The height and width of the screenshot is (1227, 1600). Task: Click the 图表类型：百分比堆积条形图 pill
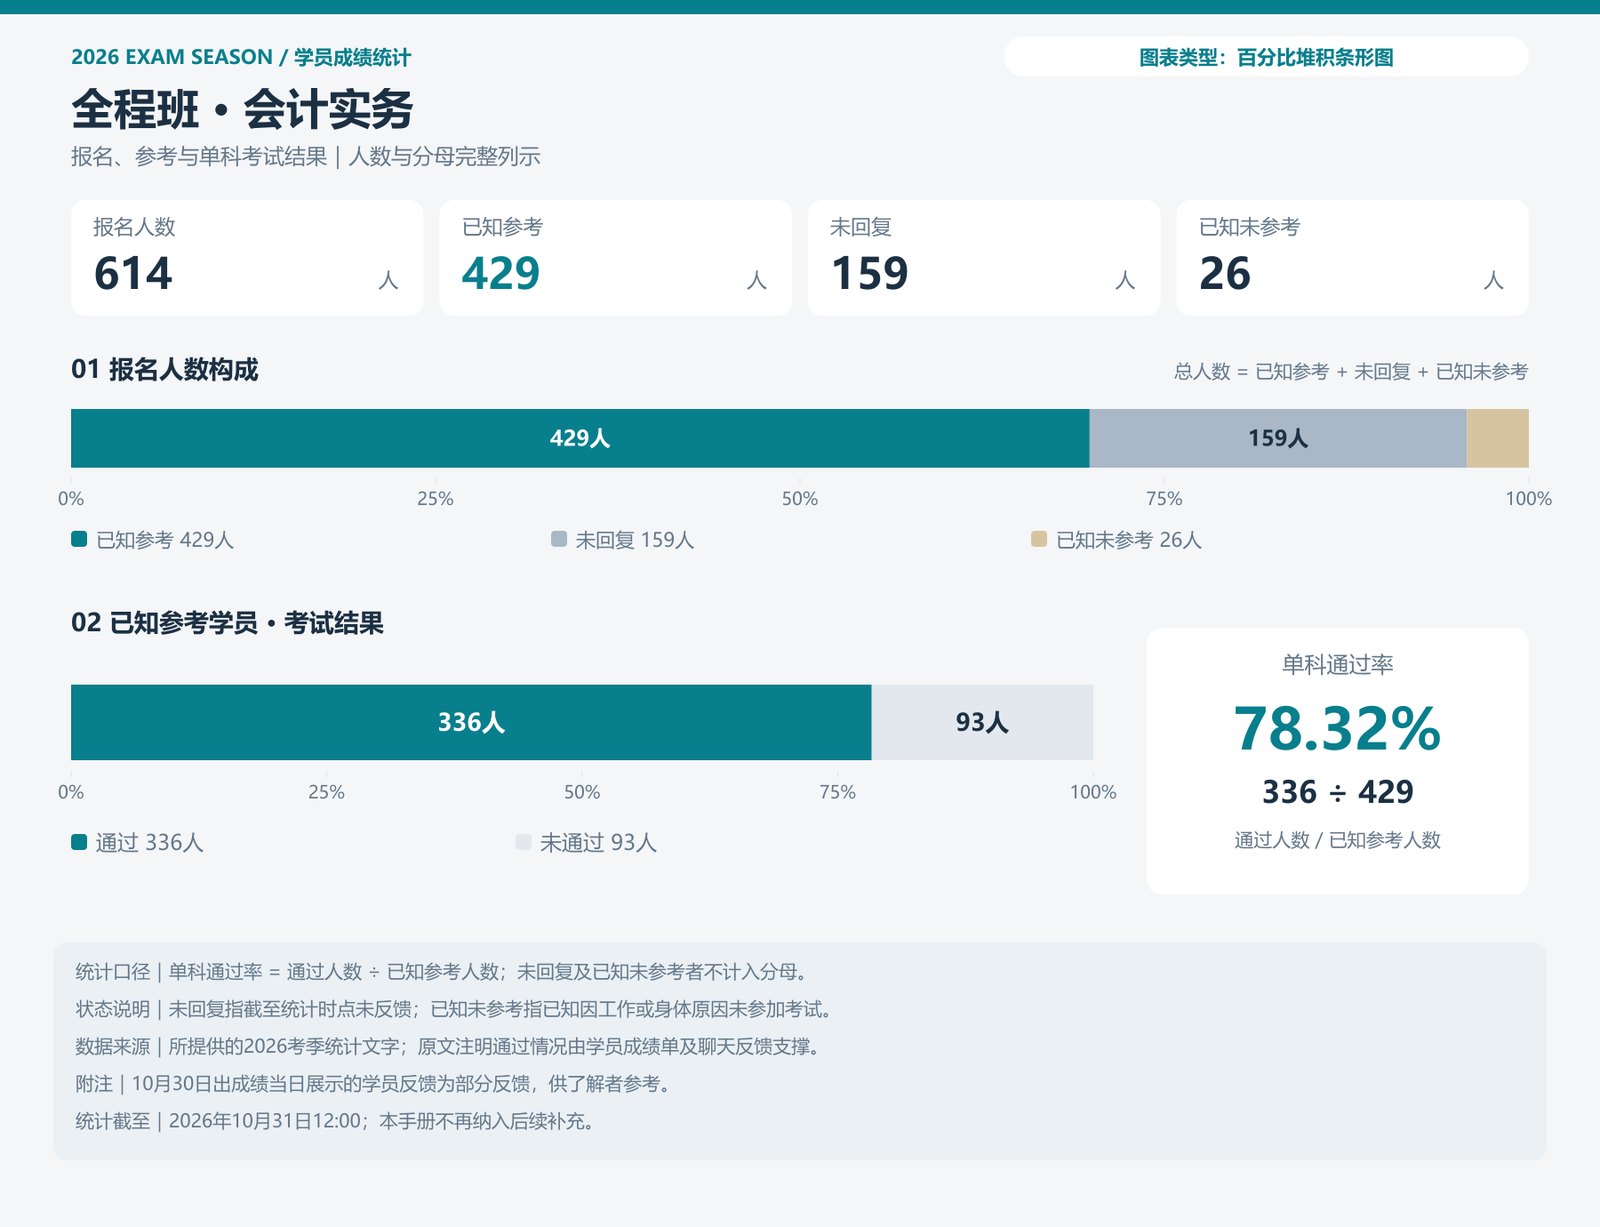1266,57
